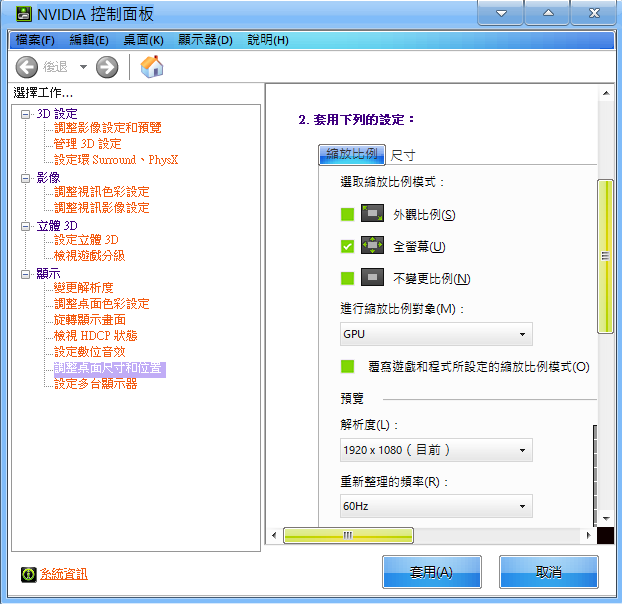Click the horizontal scrollbar thumb

pyautogui.click(x=348, y=536)
